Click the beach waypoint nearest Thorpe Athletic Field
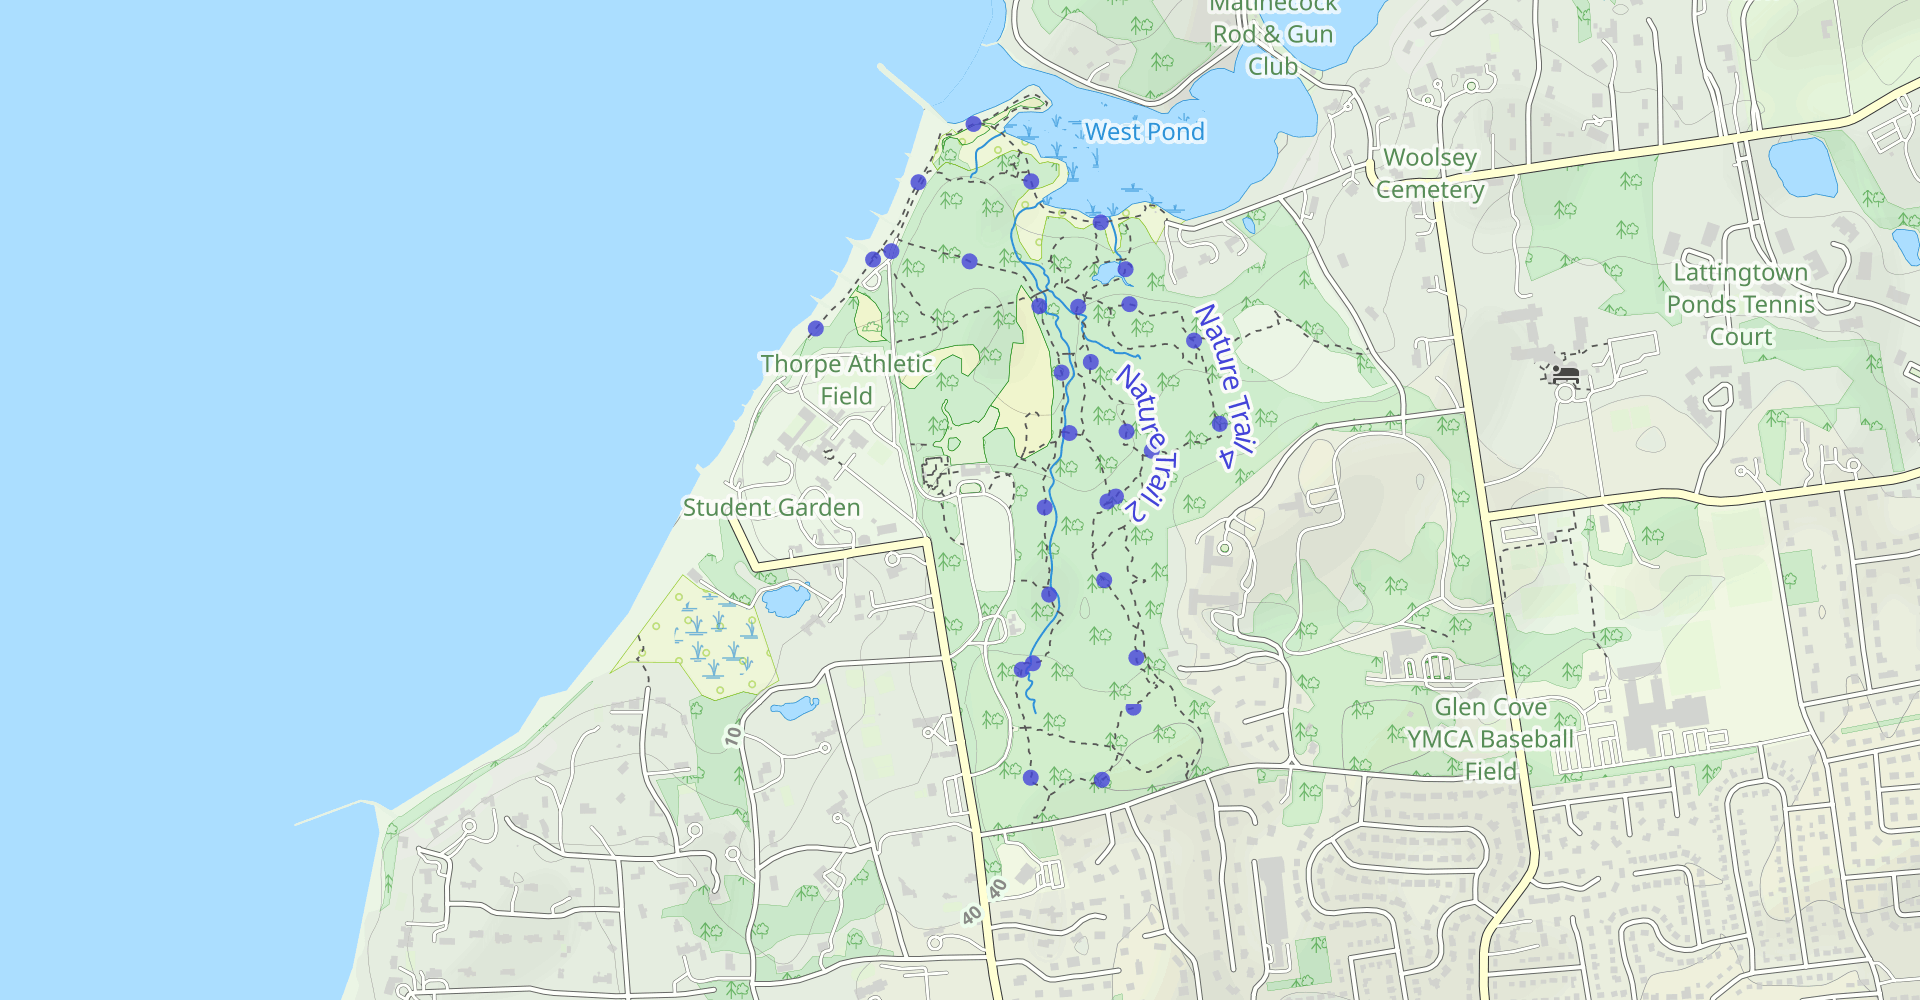The height and width of the screenshot is (1000, 1920). pyautogui.click(x=815, y=328)
